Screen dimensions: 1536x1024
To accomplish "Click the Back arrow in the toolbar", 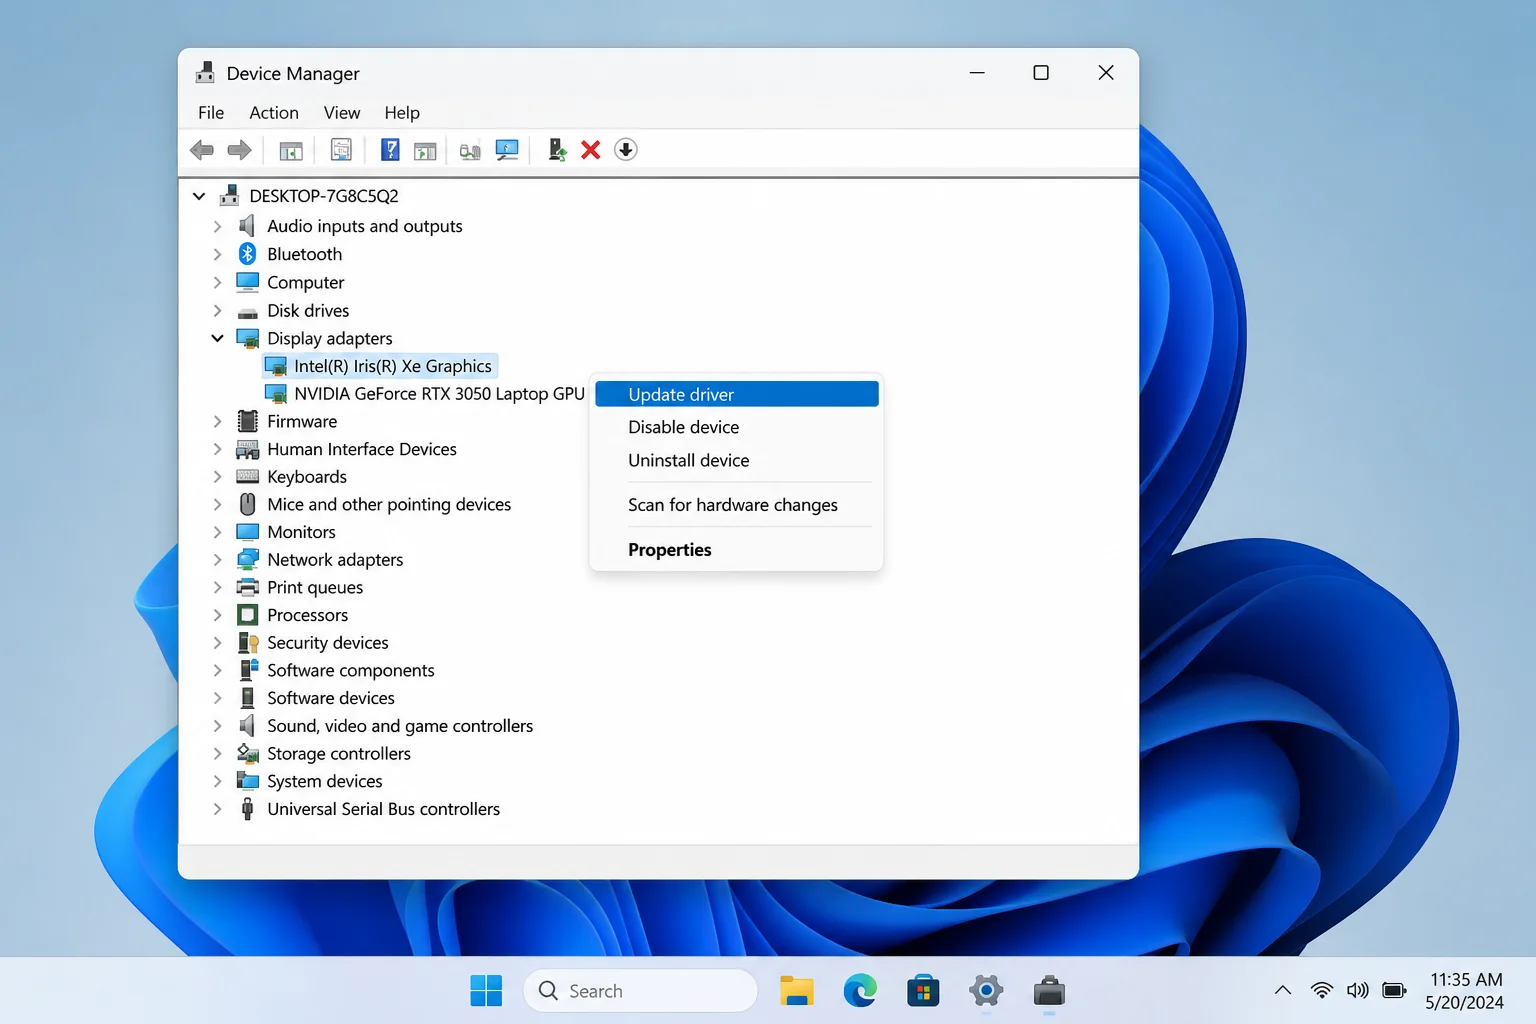I will [x=202, y=150].
